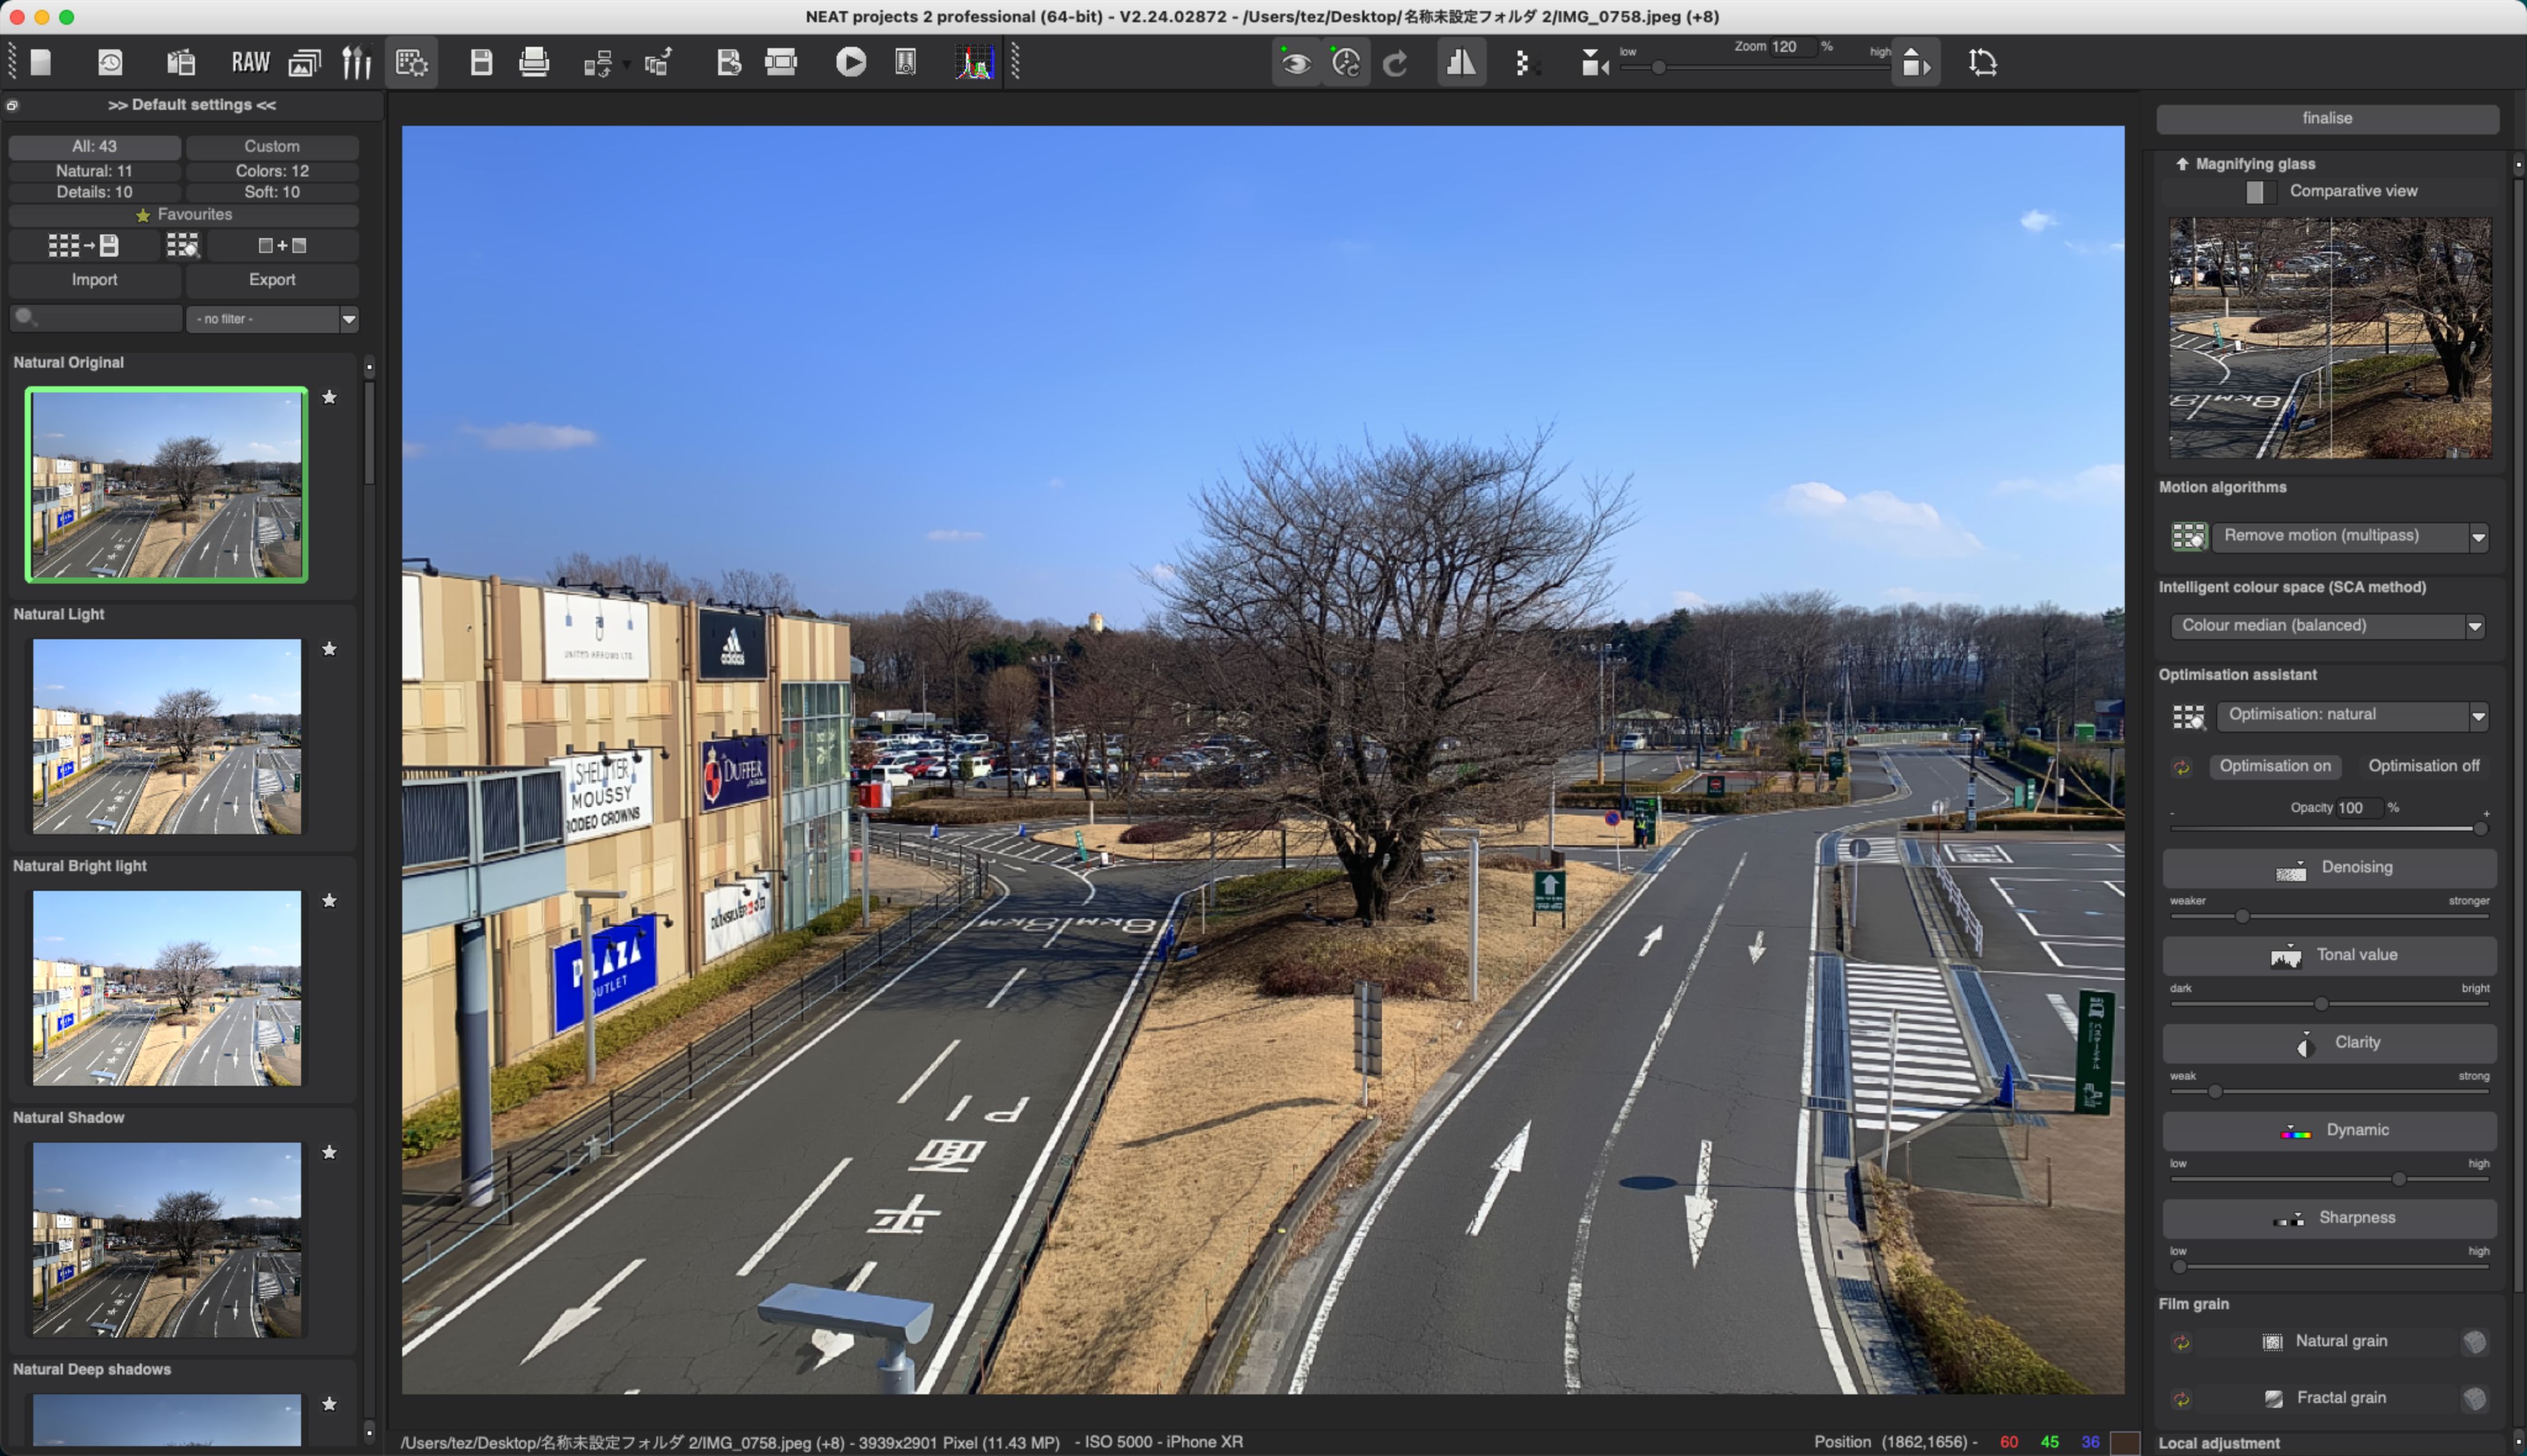
Task: Click the paint brushes toolbar icon
Action: click(356, 63)
